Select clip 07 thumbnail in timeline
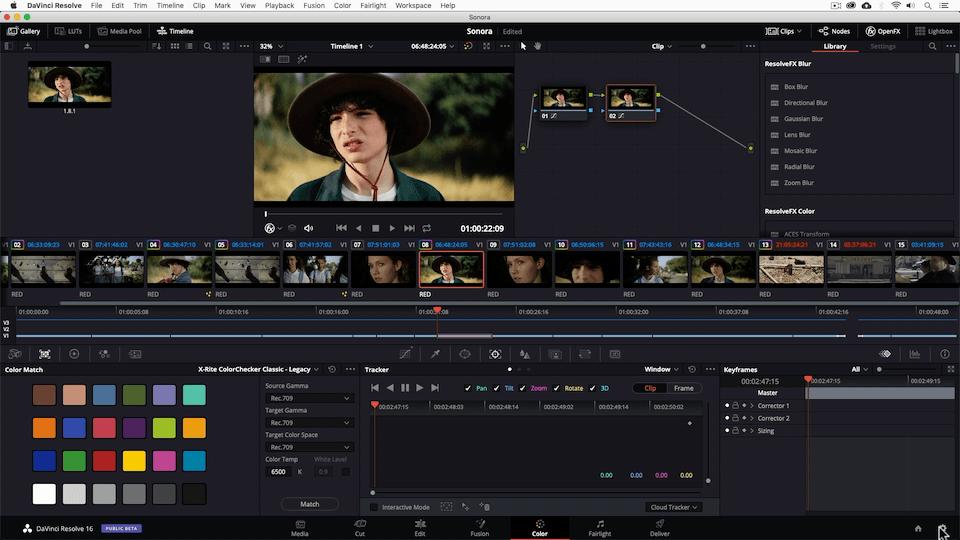 383,269
